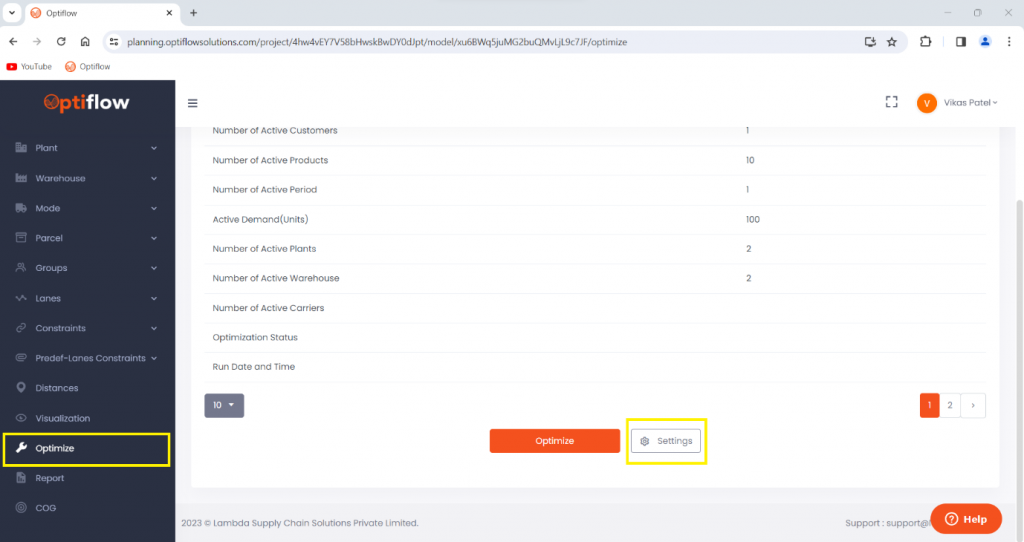Open the Settings button
This screenshot has height=542, width=1024.
point(666,441)
